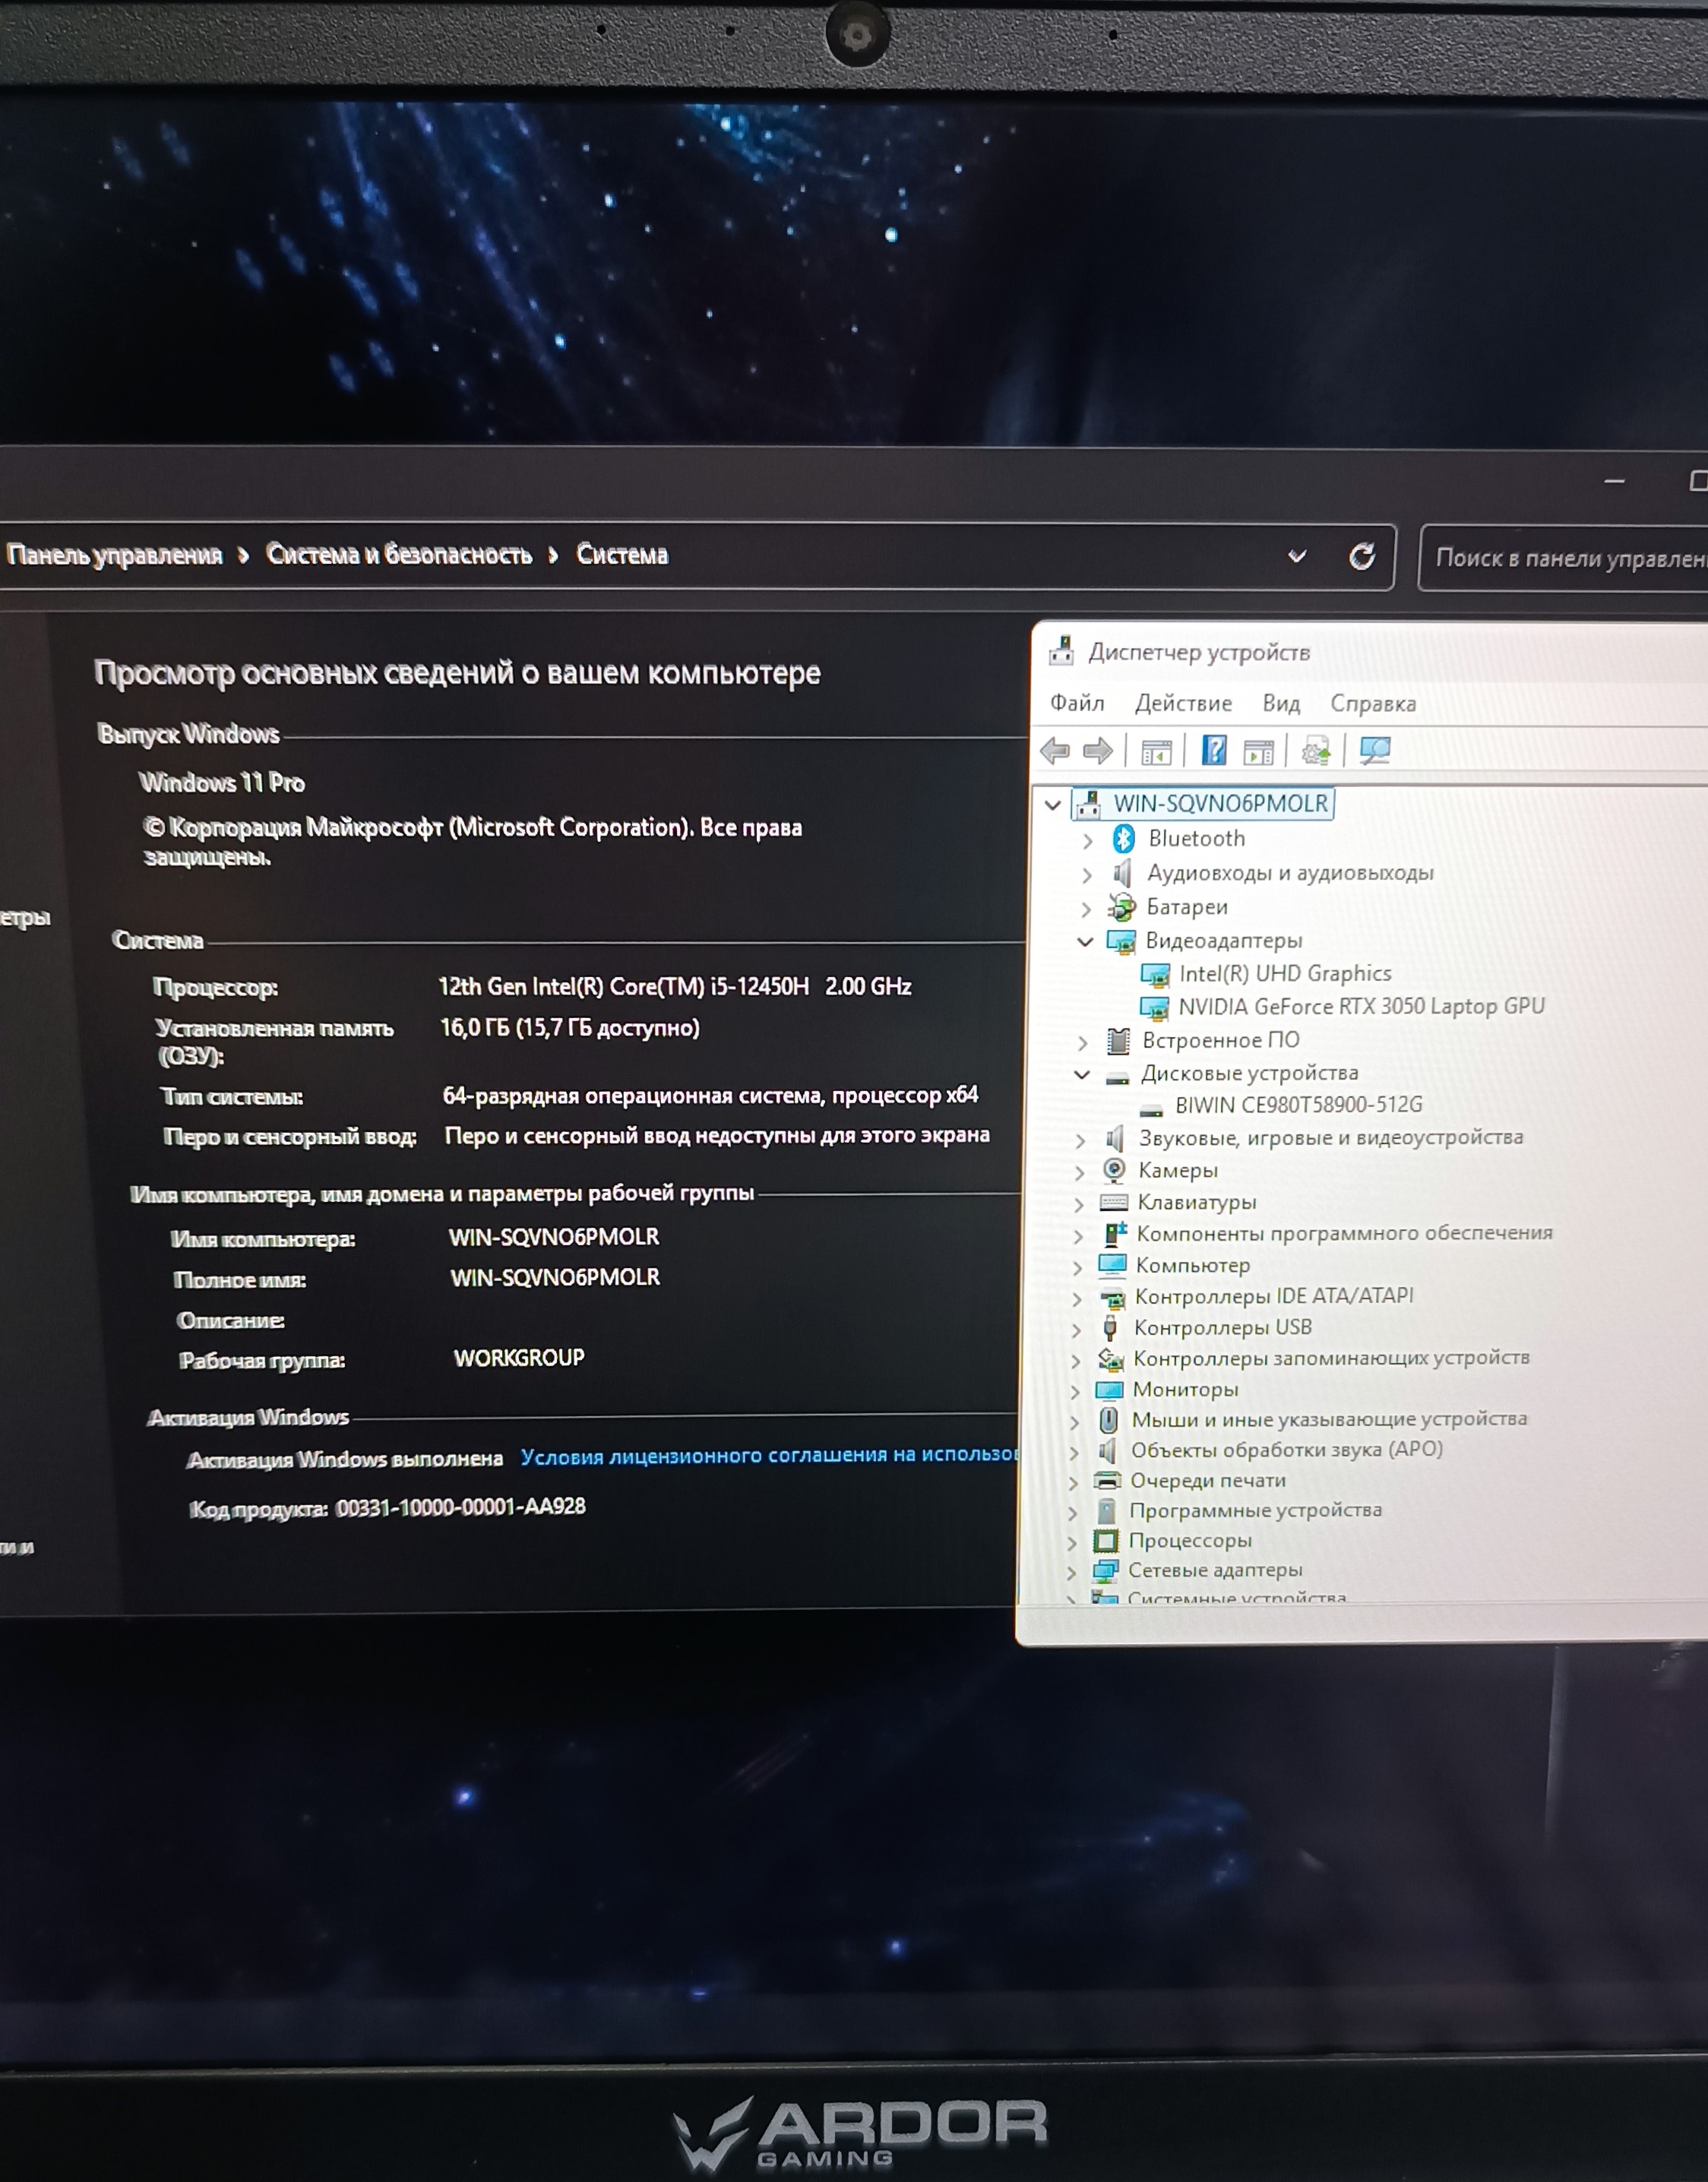Click the BIWIN CE980T58900-512G disk icon
1708x2182 pixels.
coord(1152,1108)
